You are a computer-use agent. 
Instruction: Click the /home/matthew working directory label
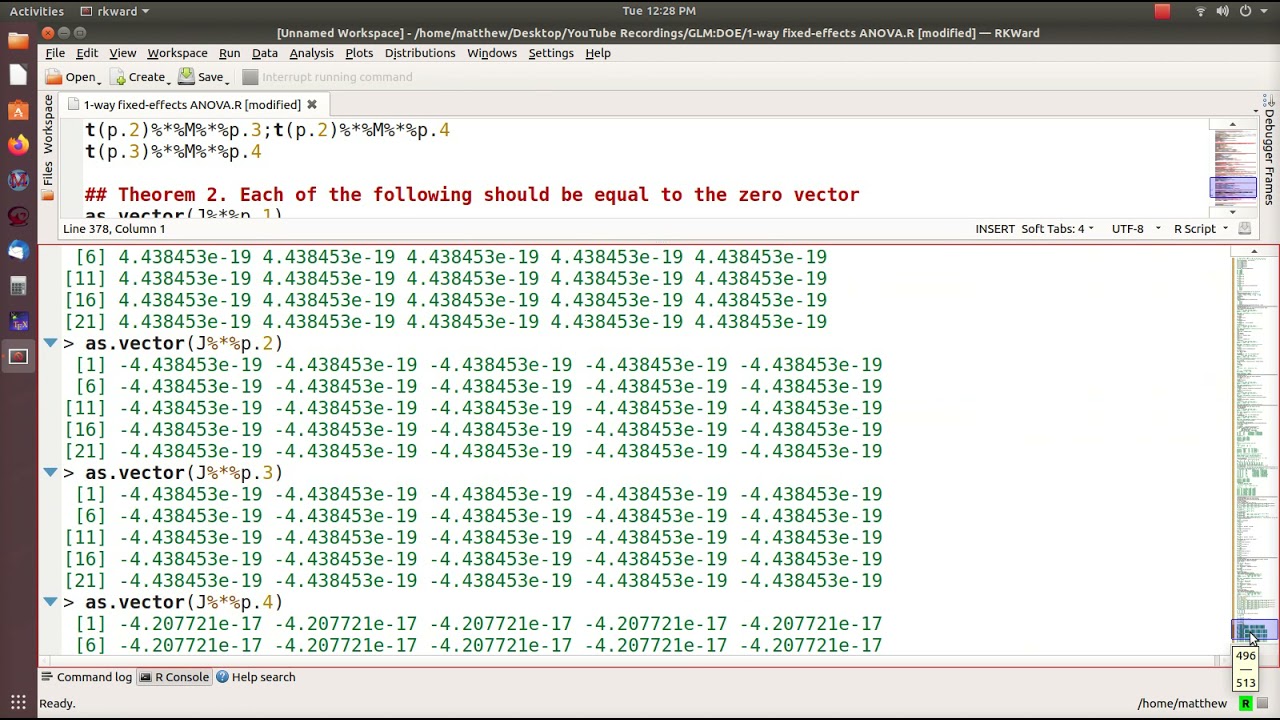click(x=1182, y=703)
